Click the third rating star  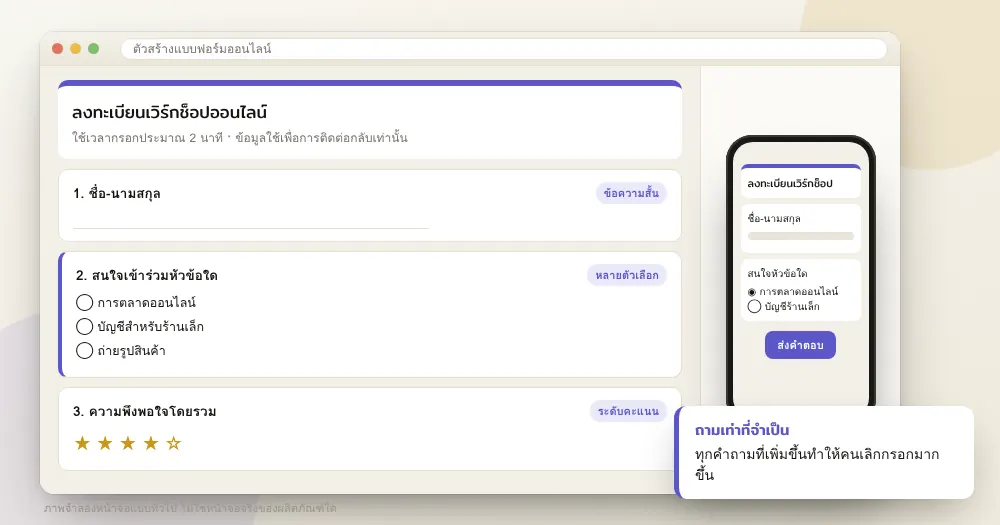coord(128,443)
